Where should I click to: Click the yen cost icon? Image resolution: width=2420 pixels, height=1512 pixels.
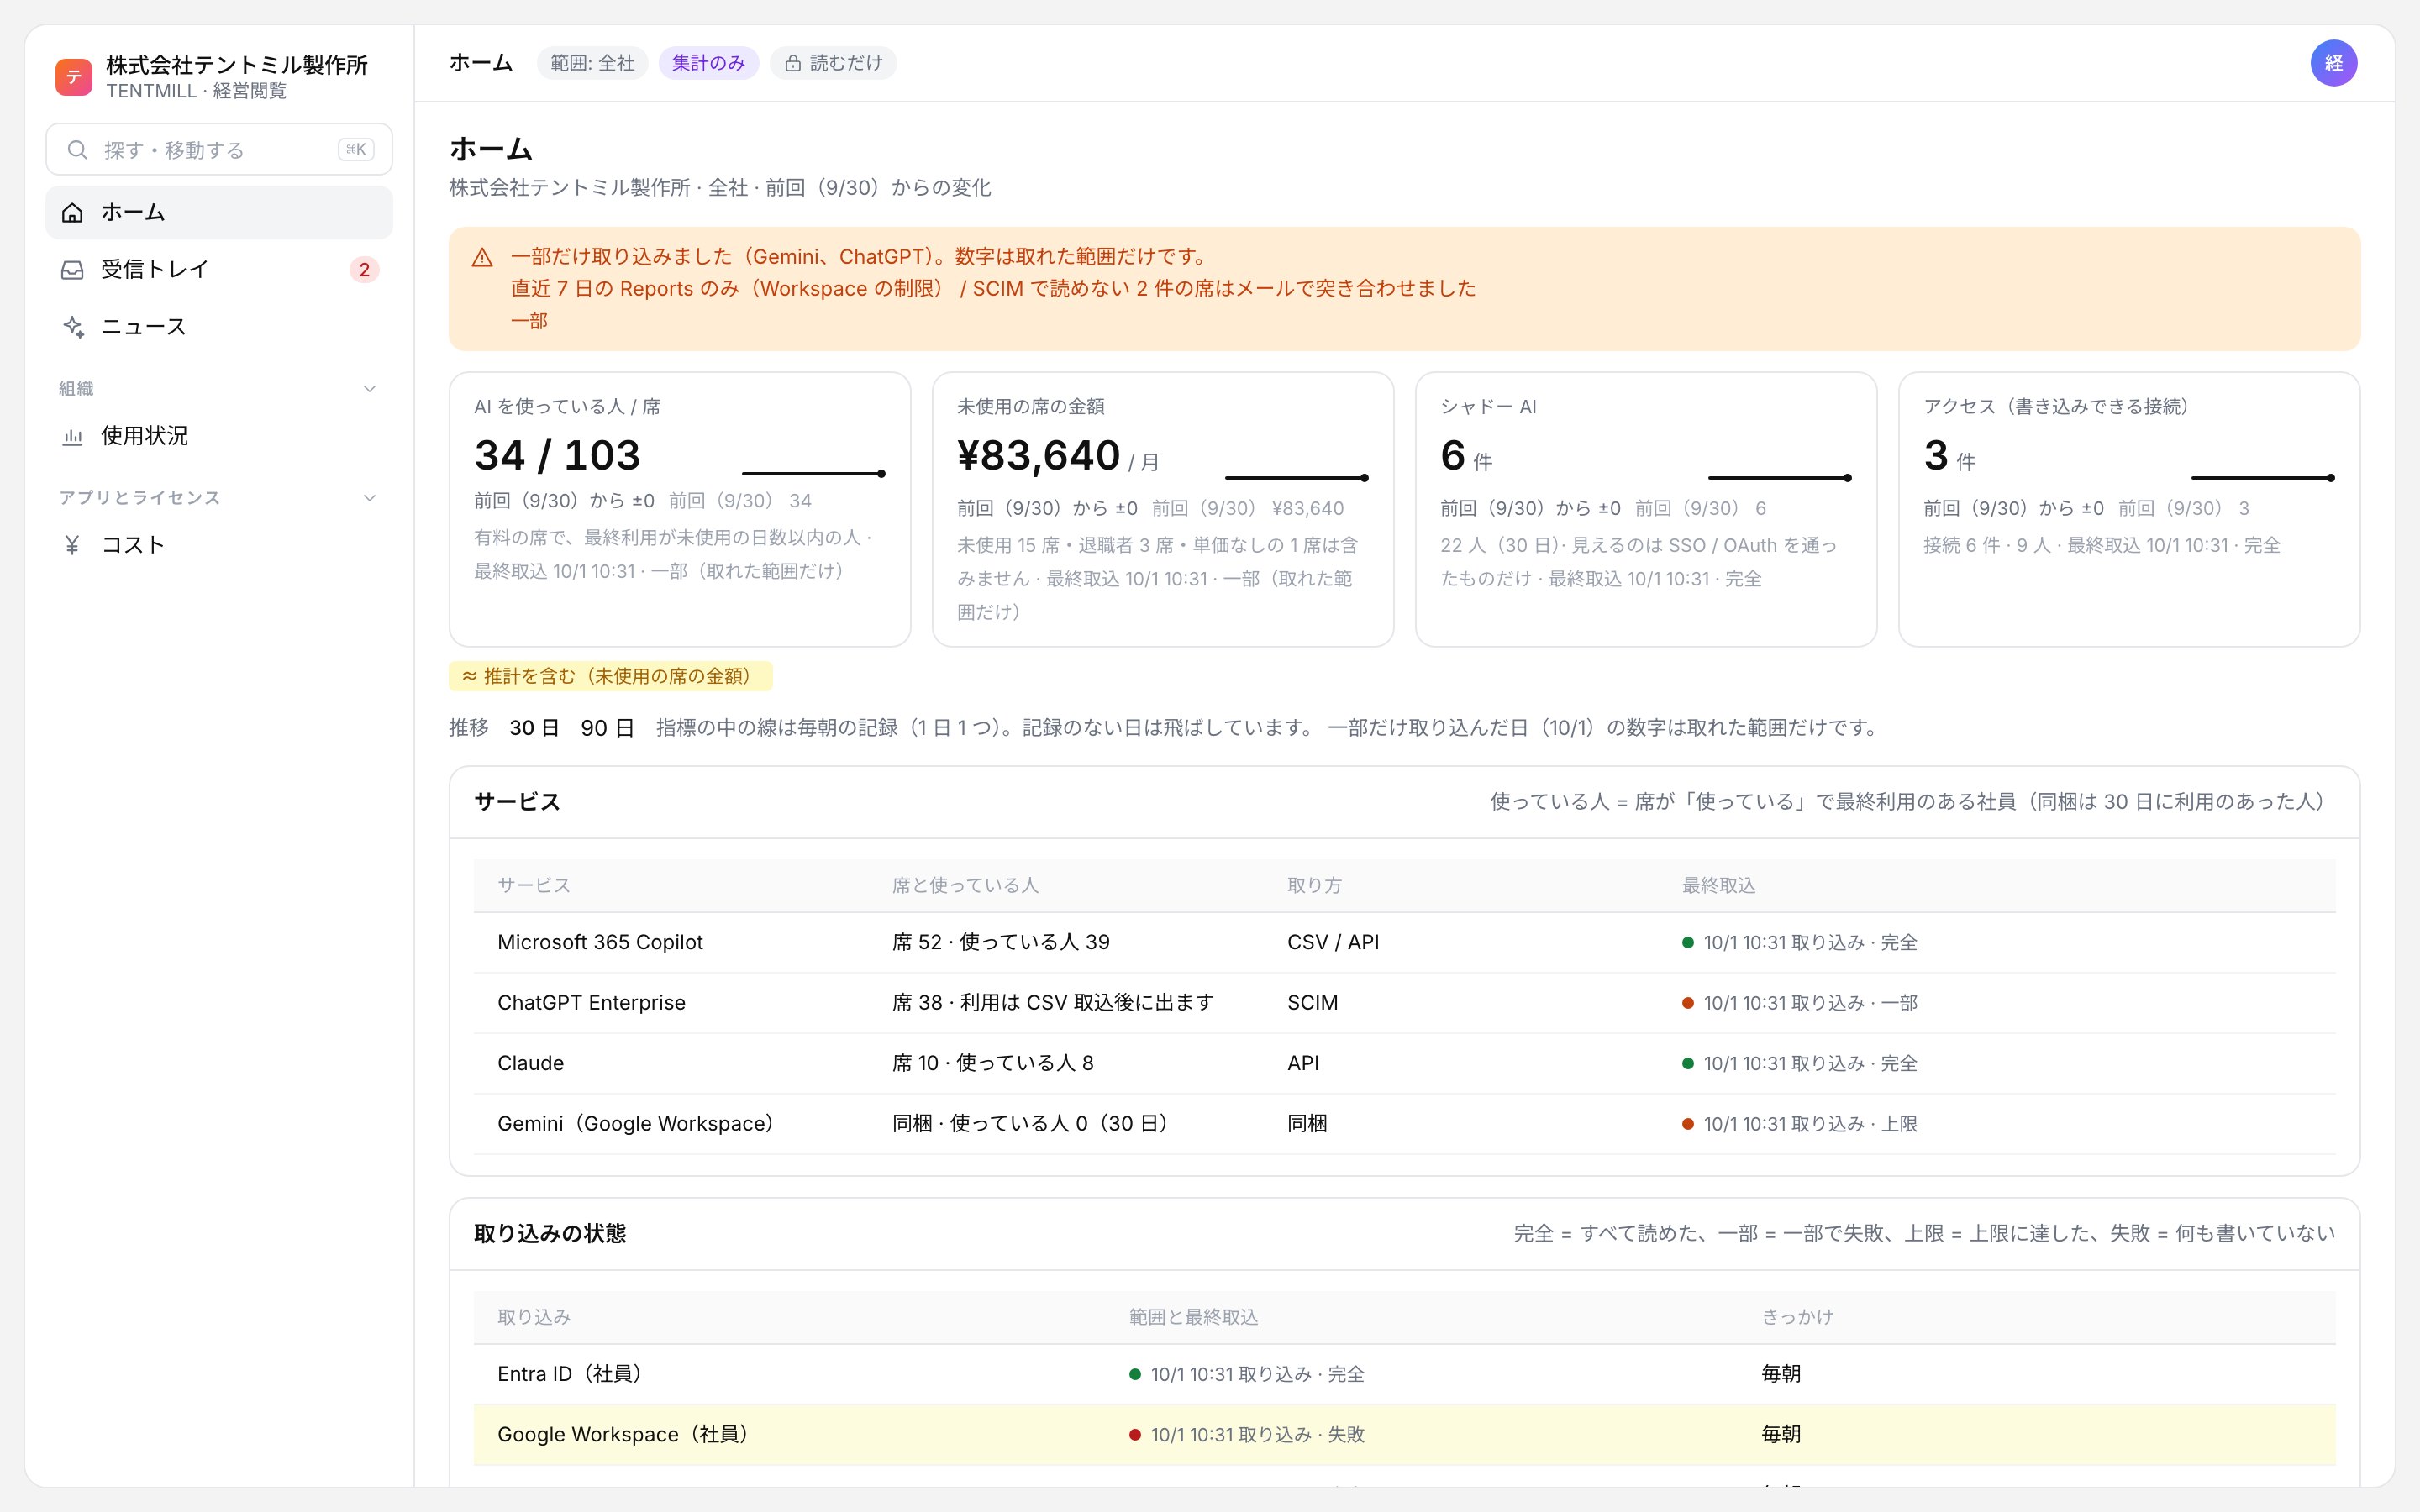coord(72,545)
